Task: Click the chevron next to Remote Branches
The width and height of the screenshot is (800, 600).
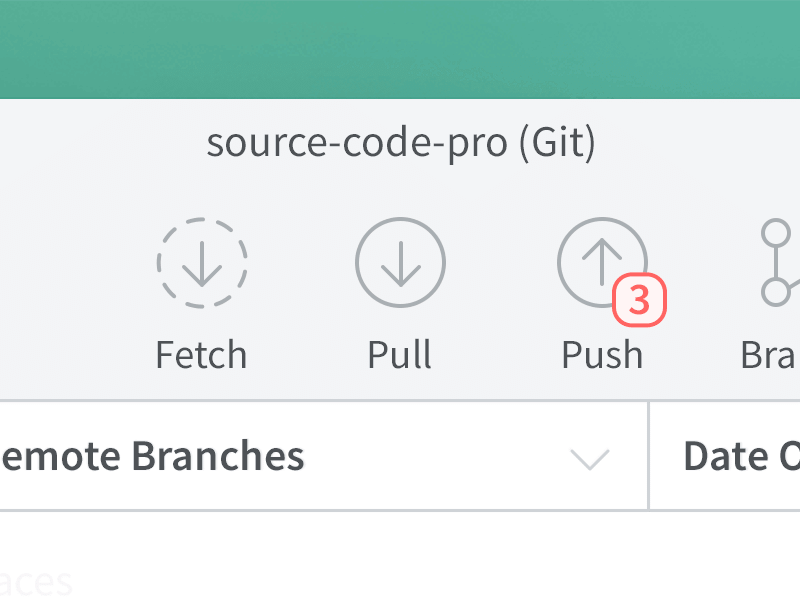Action: [590, 458]
